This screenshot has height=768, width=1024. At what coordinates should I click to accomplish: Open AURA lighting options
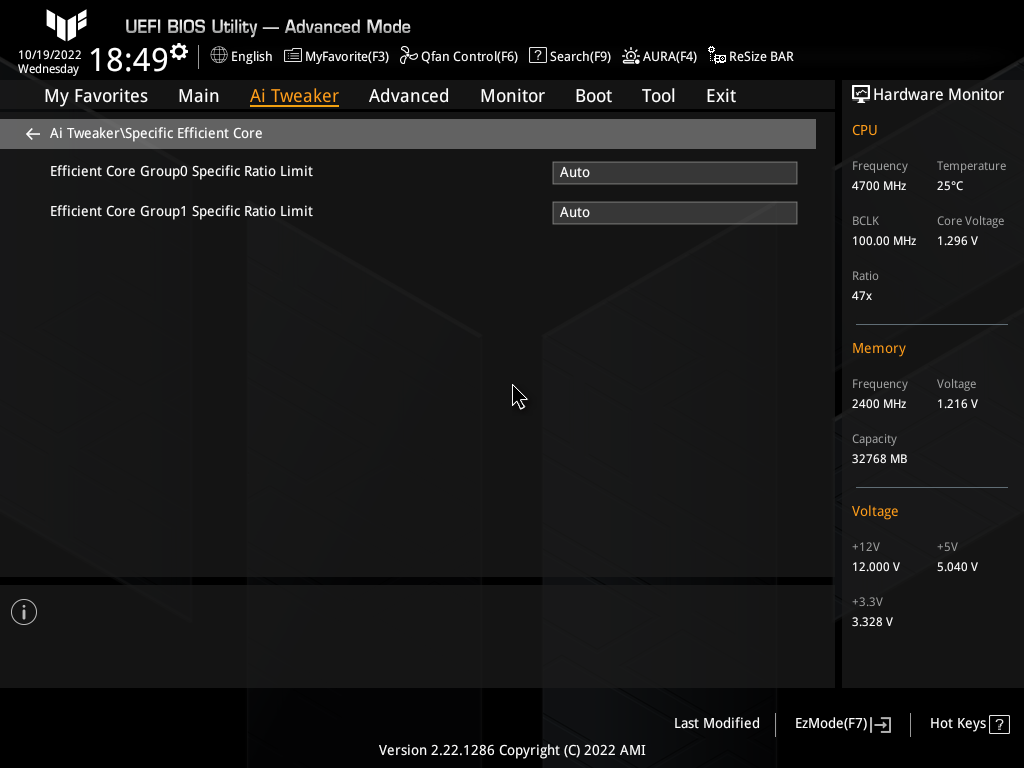coord(659,56)
